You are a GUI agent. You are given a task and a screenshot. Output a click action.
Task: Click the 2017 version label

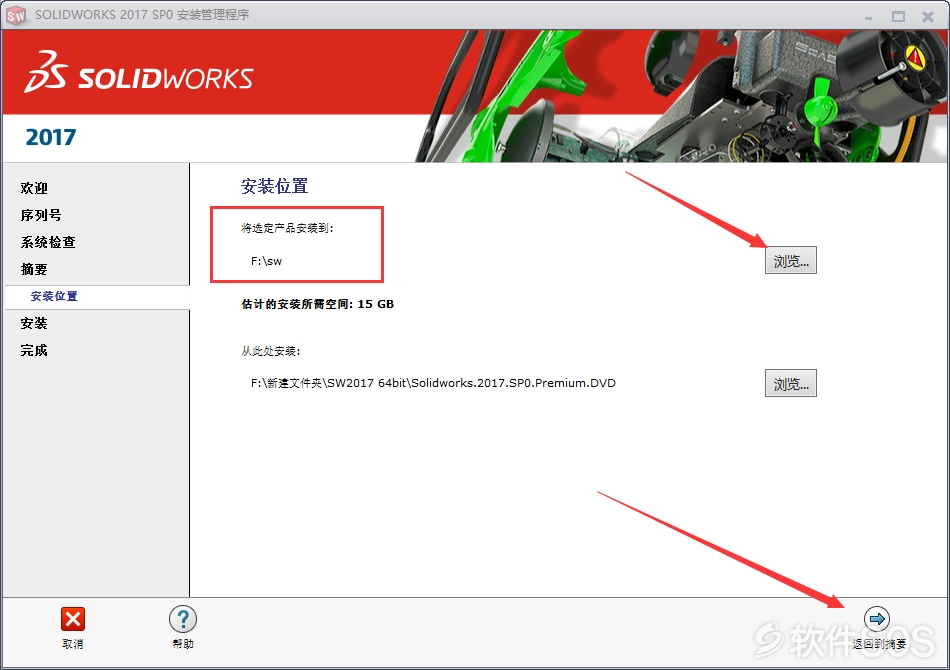point(51,138)
